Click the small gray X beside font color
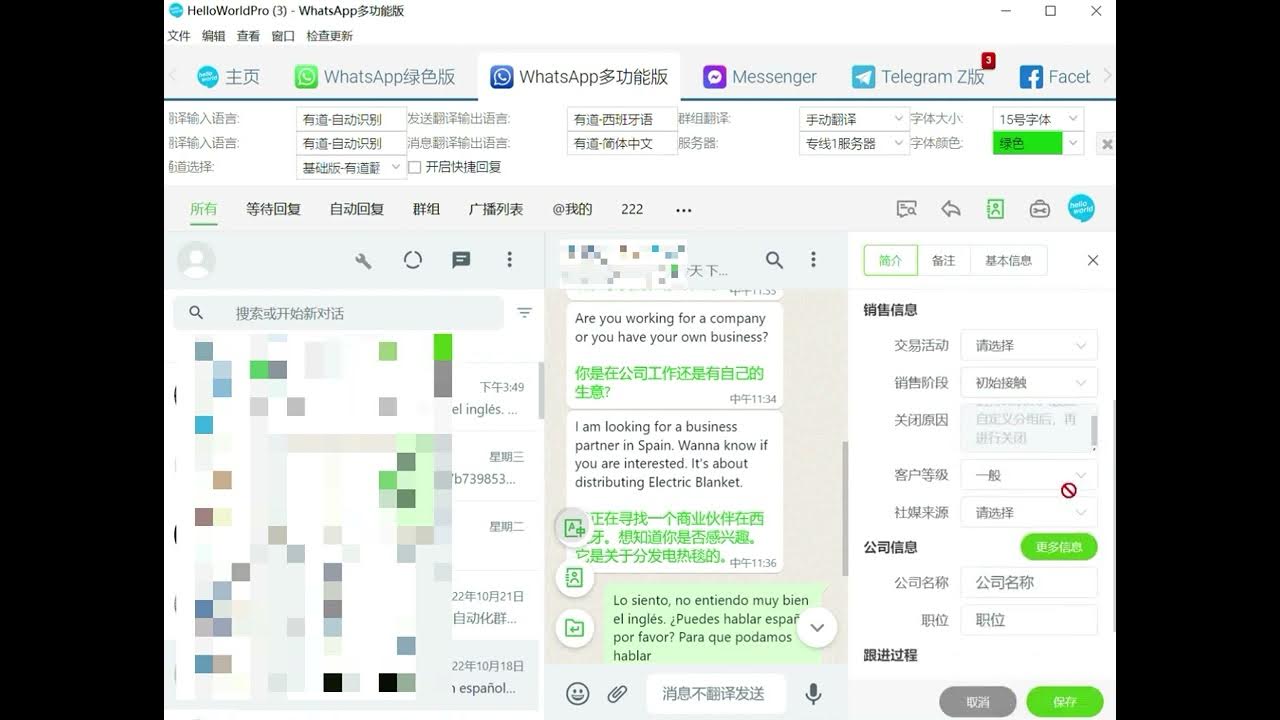The height and width of the screenshot is (720, 1280). pos(1106,144)
